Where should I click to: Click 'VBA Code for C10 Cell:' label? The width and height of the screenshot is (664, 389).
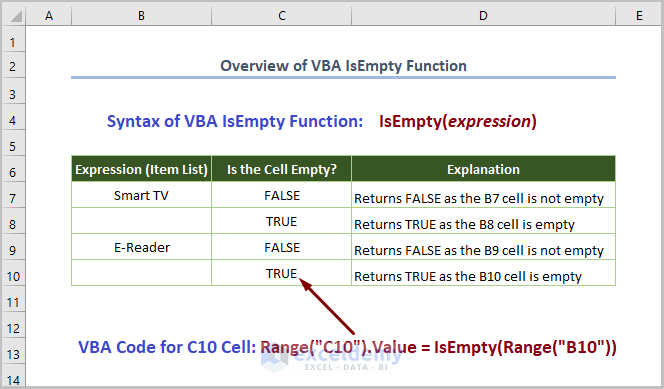click(x=167, y=347)
